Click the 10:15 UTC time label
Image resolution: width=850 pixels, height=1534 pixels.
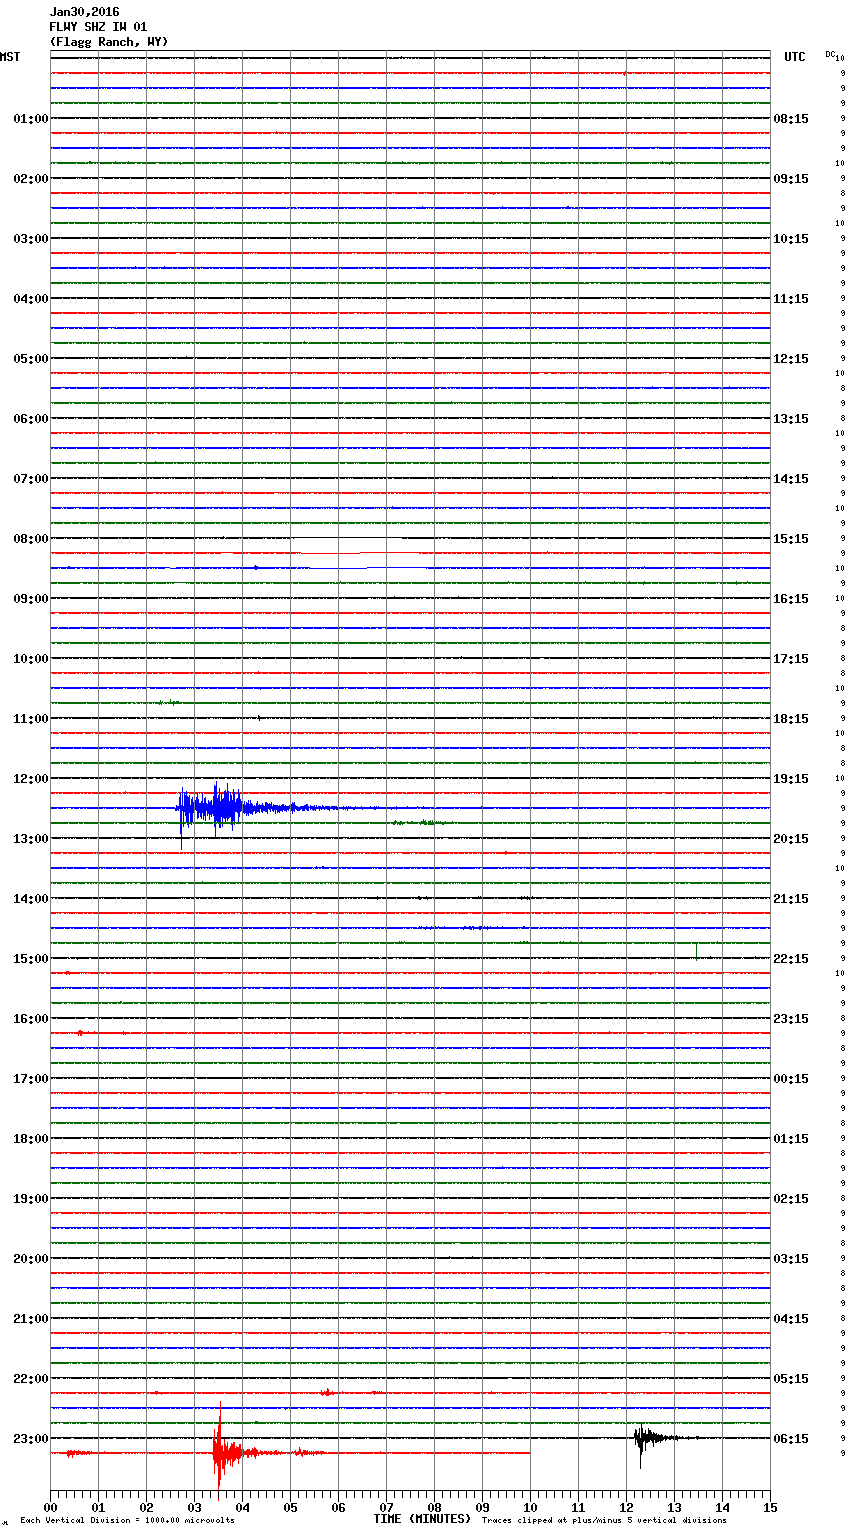[x=791, y=239]
